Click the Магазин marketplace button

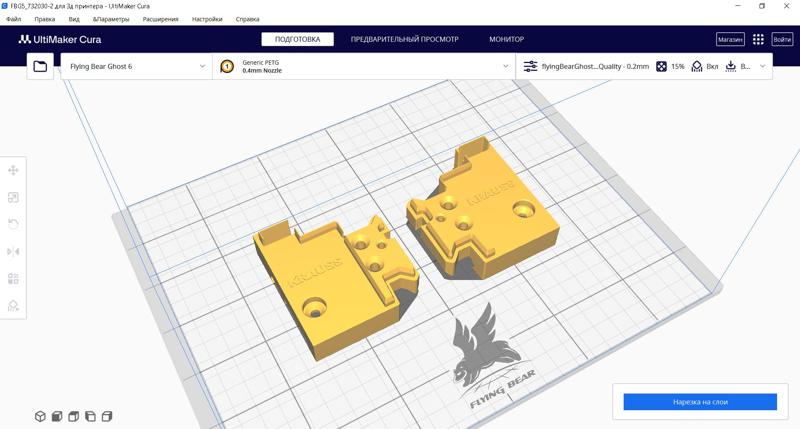click(730, 39)
